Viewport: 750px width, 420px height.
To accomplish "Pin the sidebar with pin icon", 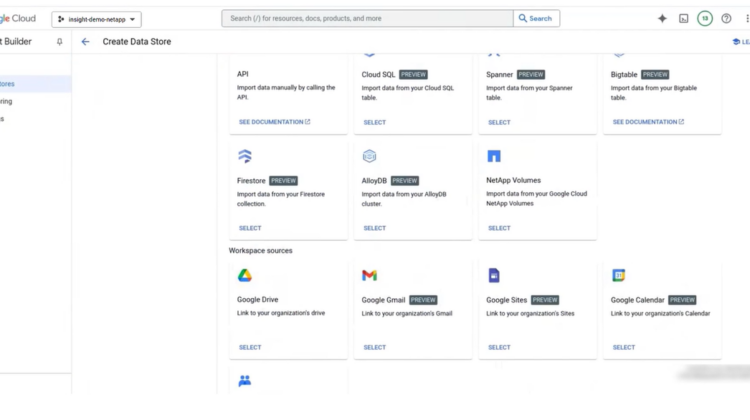I will click(59, 42).
